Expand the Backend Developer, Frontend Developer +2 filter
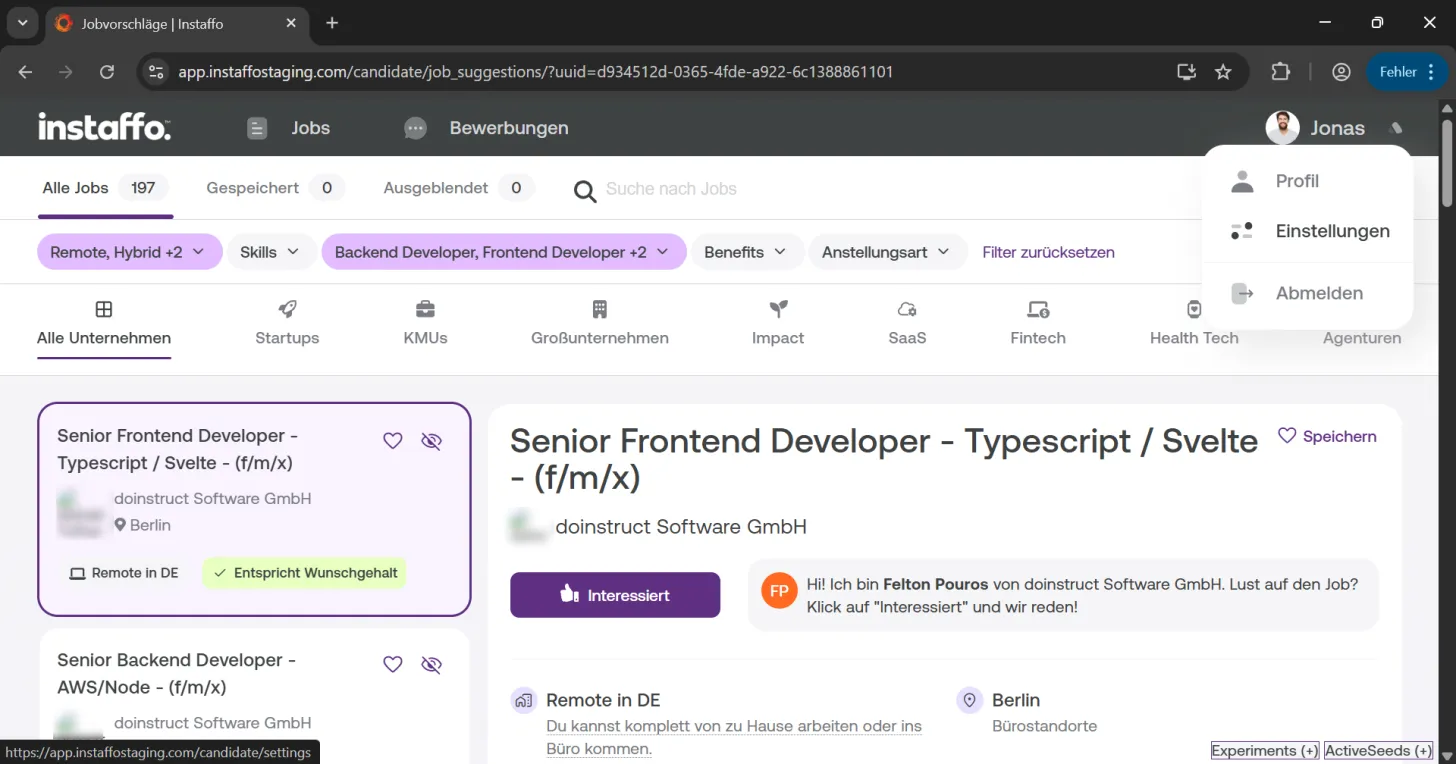Image resolution: width=1456 pixels, height=764 pixels. [x=504, y=252]
